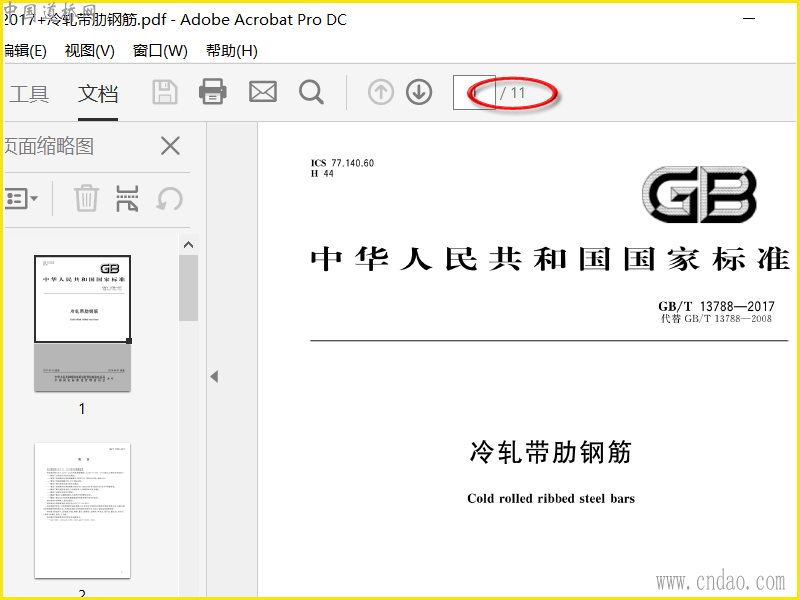Go to next page down arrow
Viewport: 800px width, 600px height.
point(419,92)
